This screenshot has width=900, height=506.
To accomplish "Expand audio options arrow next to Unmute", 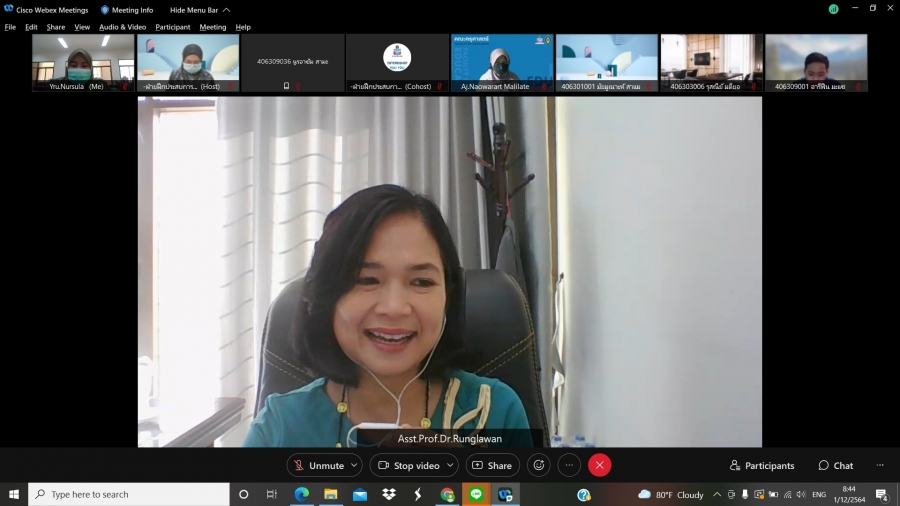I will tap(355, 465).
